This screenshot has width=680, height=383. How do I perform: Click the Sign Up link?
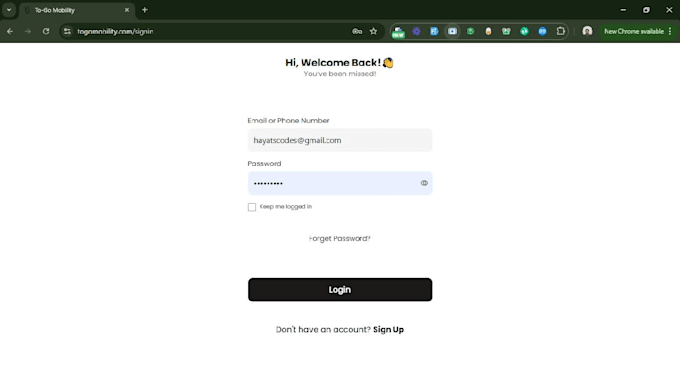tap(388, 330)
